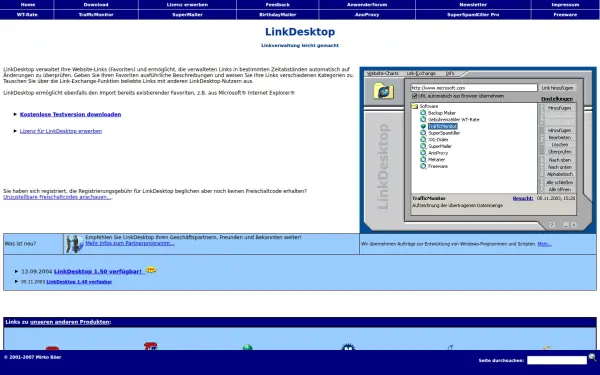Click the link icon beside Backup Maker
This screenshot has height=375, width=600.
tap(423, 113)
